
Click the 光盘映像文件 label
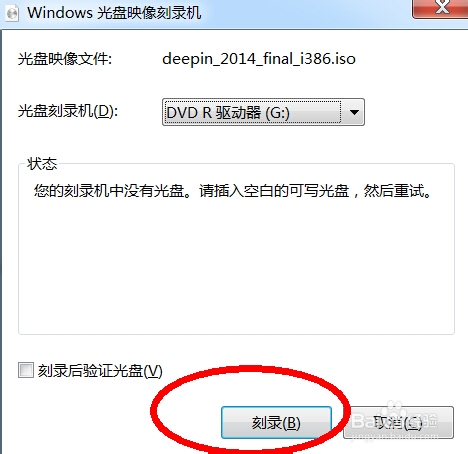[65, 59]
